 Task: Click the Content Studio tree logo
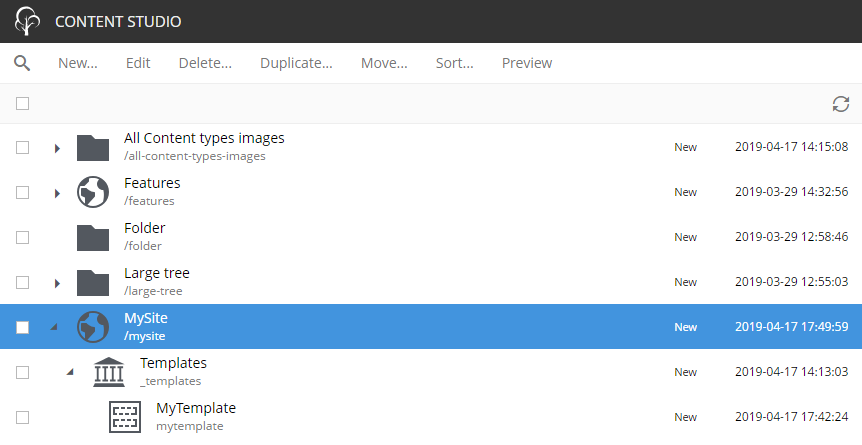tap(27, 21)
